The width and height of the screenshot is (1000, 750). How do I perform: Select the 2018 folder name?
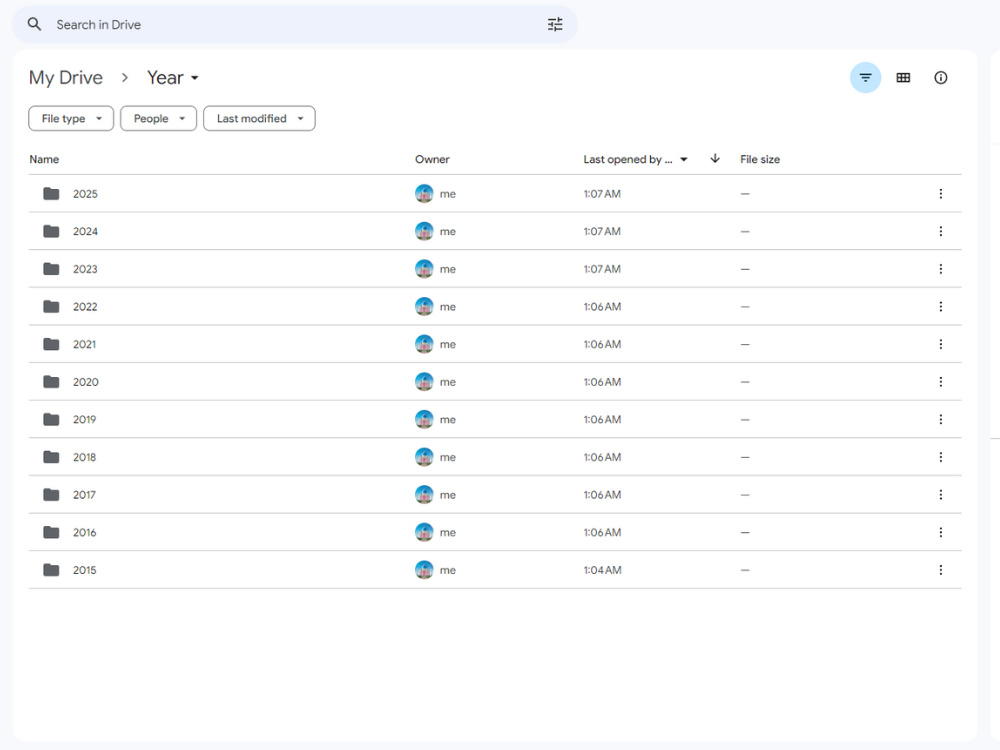[x=84, y=457]
